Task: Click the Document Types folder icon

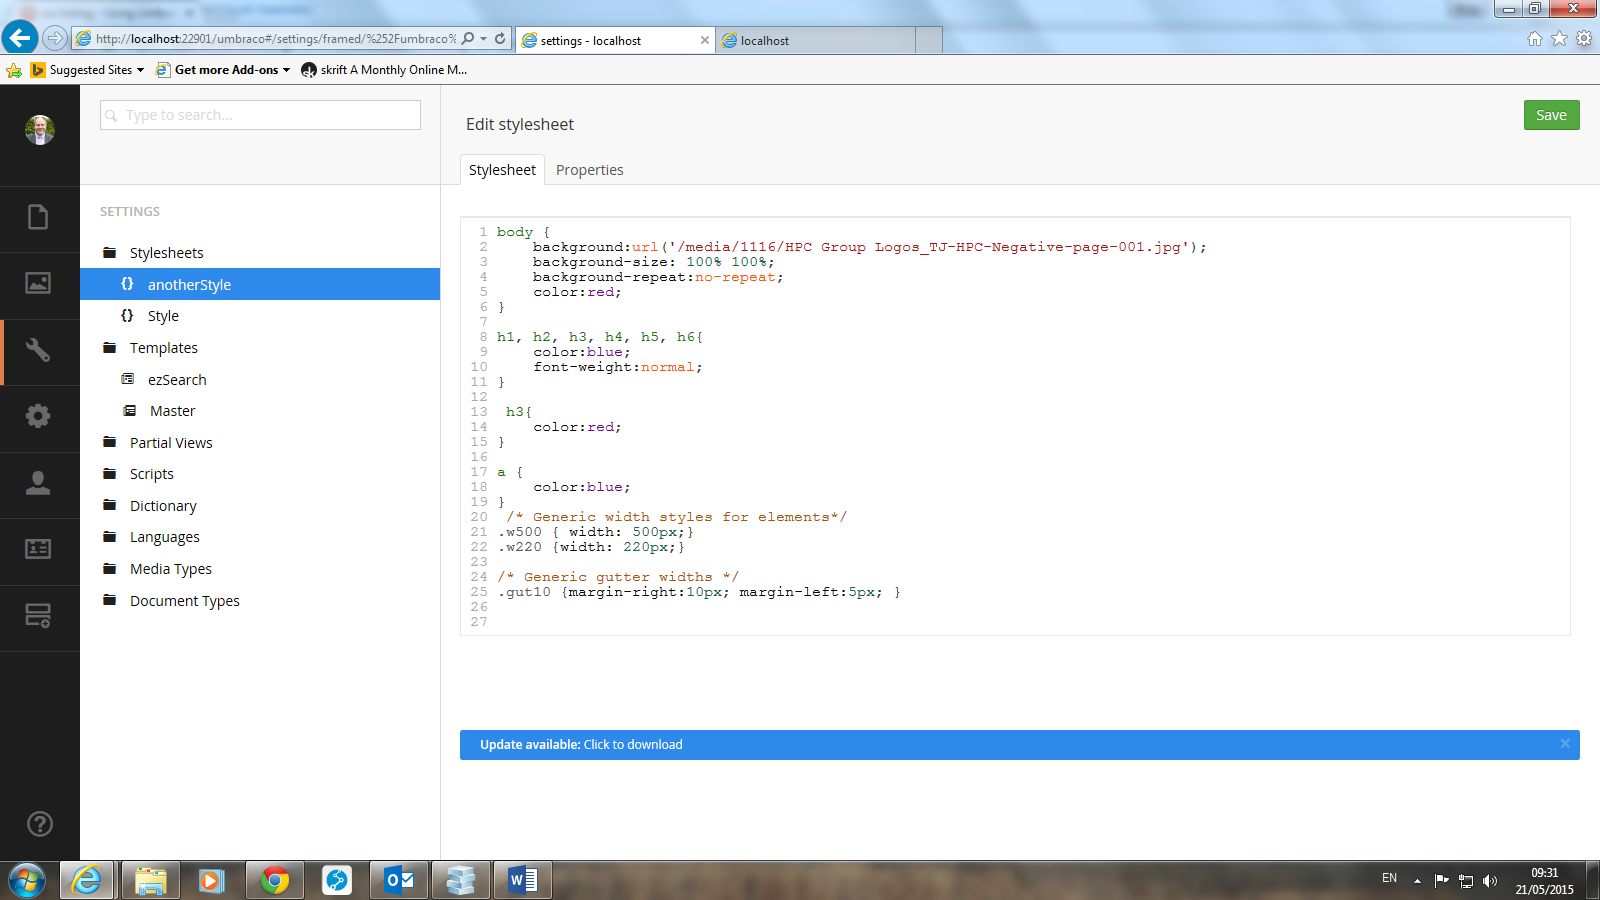Action: point(110,600)
